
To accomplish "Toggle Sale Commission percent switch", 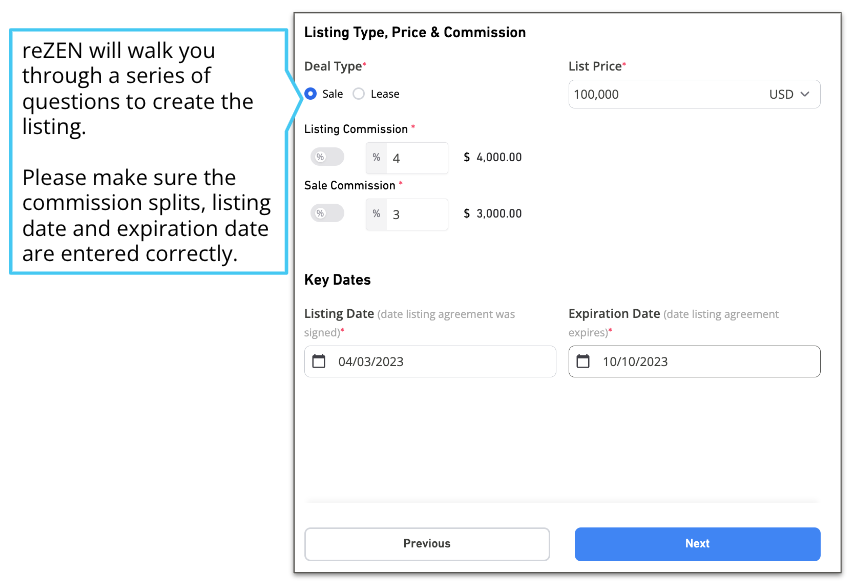I will [x=327, y=214].
